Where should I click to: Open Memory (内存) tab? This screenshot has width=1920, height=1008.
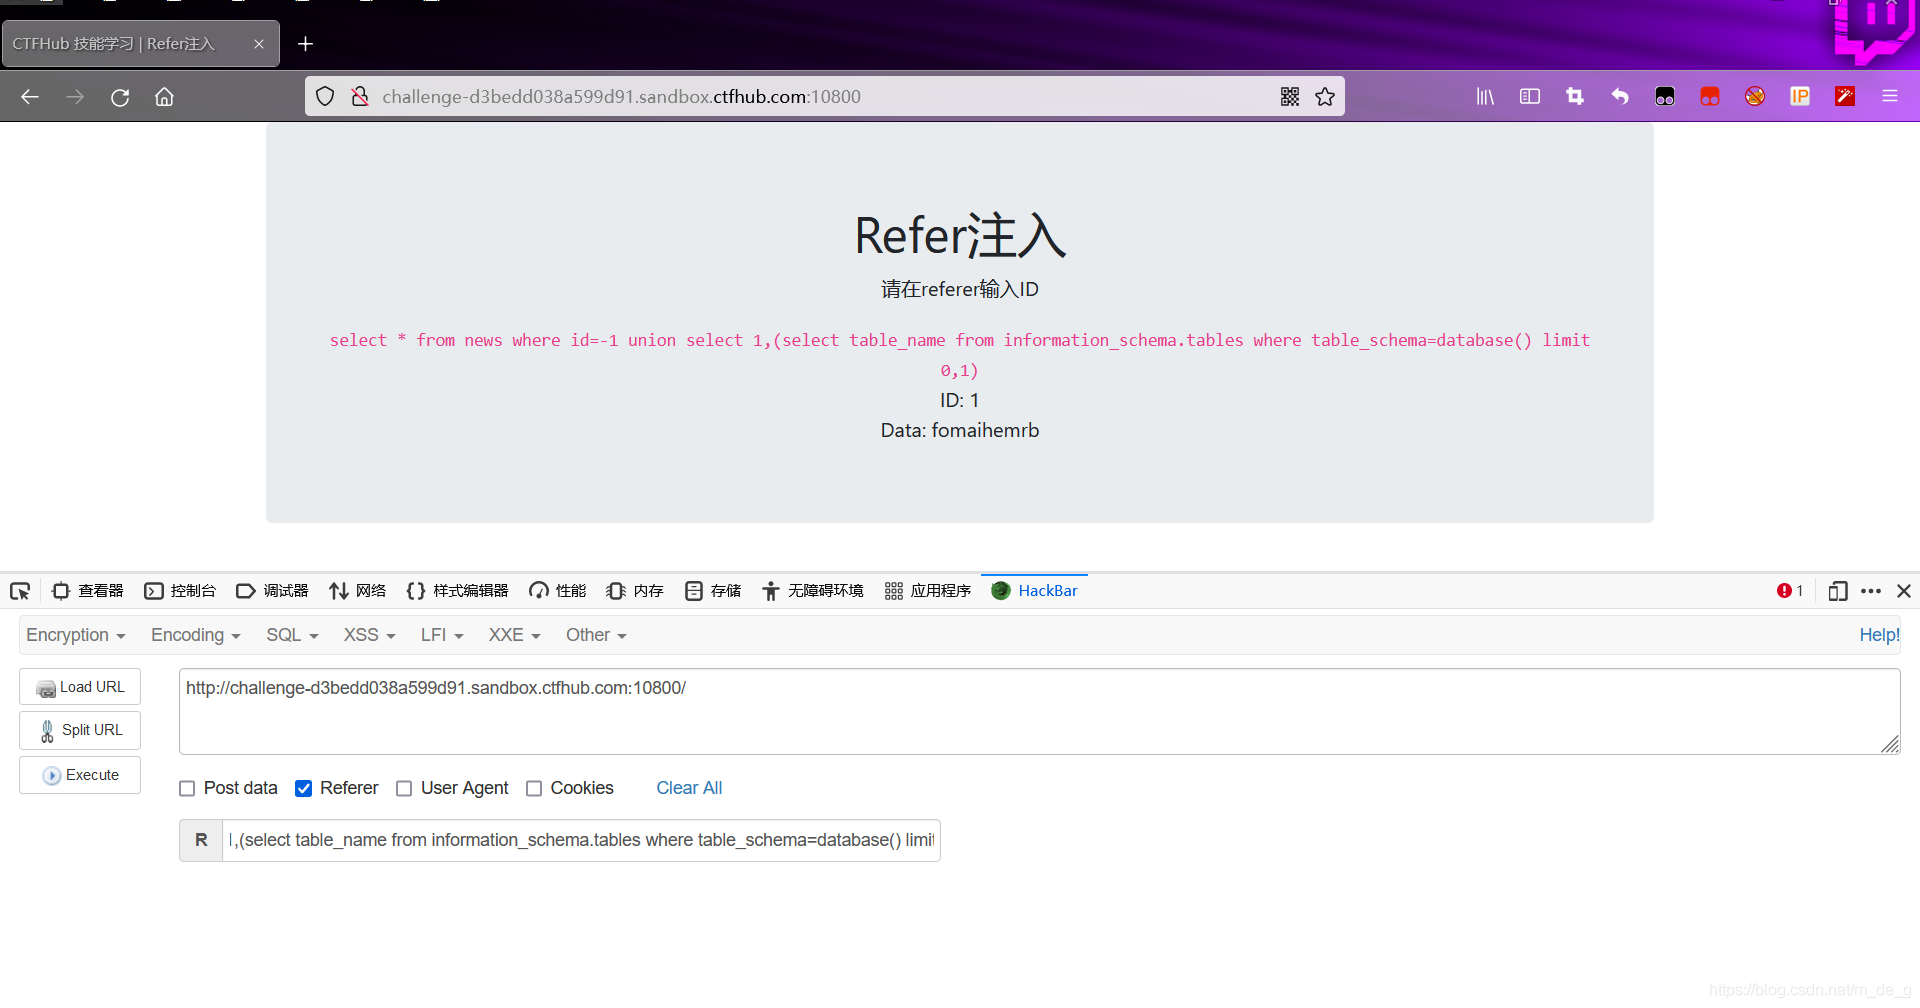635,591
